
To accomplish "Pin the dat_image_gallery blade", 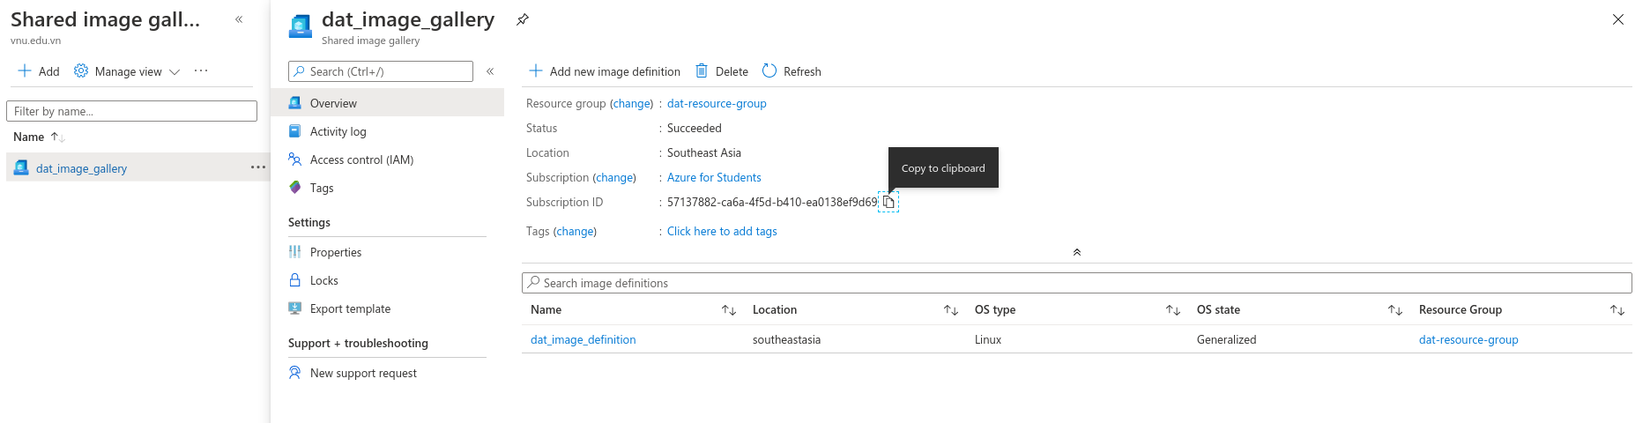I will click(x=522, y=19).
